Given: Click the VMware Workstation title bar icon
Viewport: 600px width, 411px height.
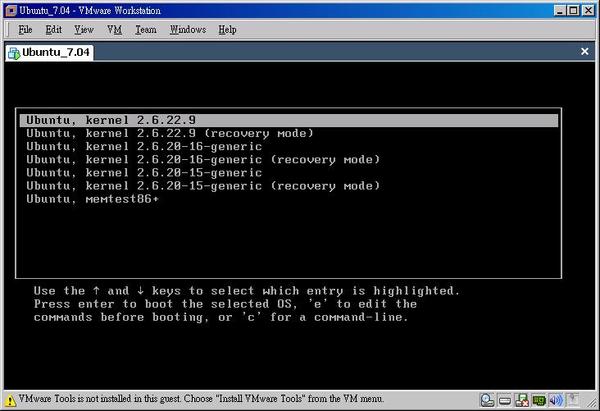Looking at the screenshot, I should [11, 10].
